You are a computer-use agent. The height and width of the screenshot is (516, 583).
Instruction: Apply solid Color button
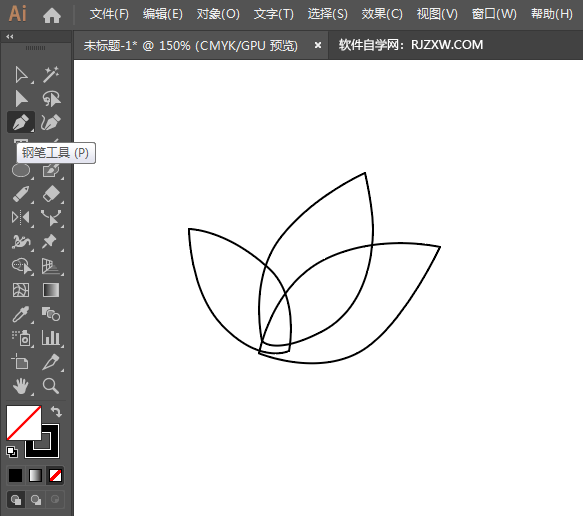tap(15, 475)
